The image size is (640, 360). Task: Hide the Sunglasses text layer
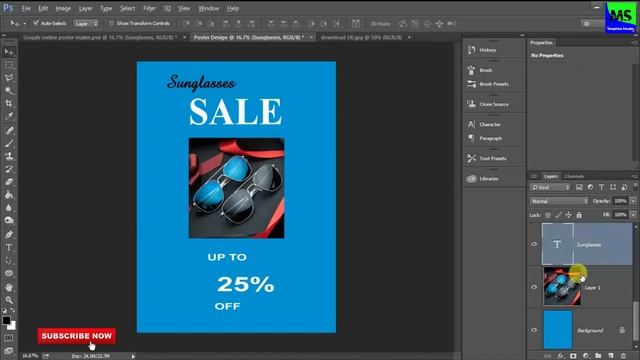pyautogui.click(x=534, y=244)
